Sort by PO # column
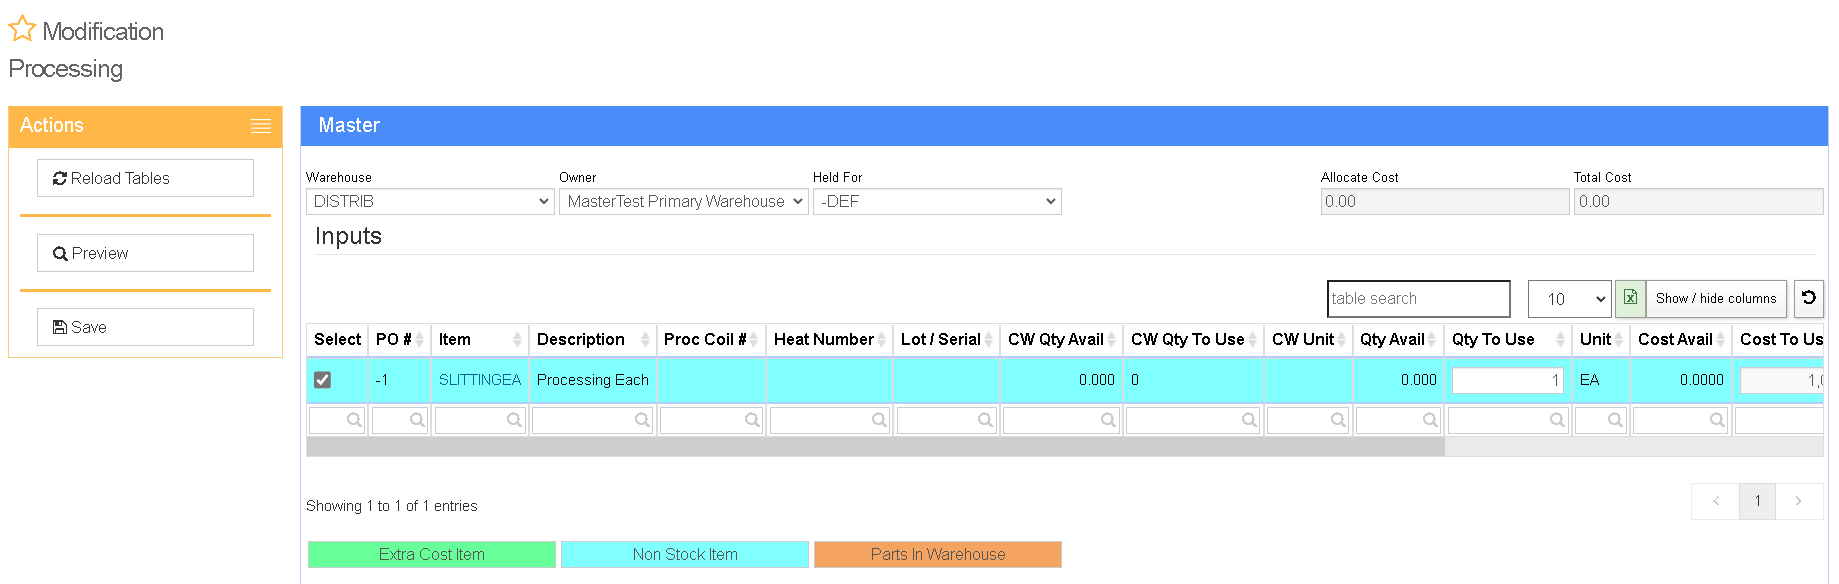The height and width of the screenshot is (584, 1839). [399, 339]
